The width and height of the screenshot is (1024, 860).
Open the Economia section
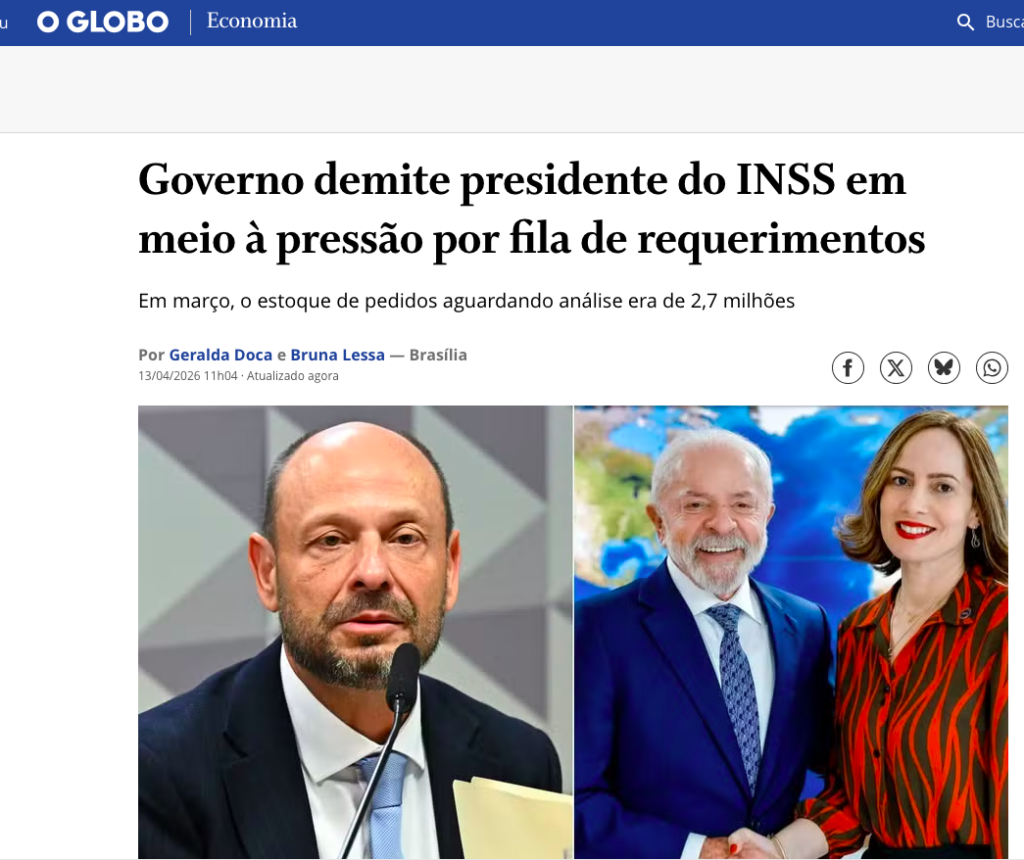pyautogui.click(x=252, y=21)
